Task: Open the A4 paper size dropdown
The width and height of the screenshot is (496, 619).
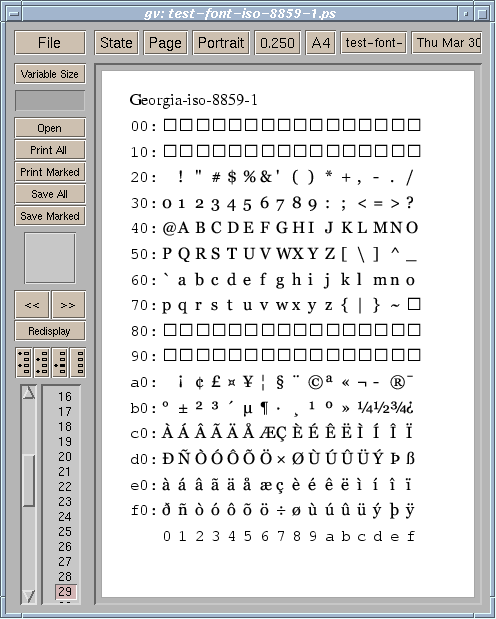Action: tap(321, 43)
